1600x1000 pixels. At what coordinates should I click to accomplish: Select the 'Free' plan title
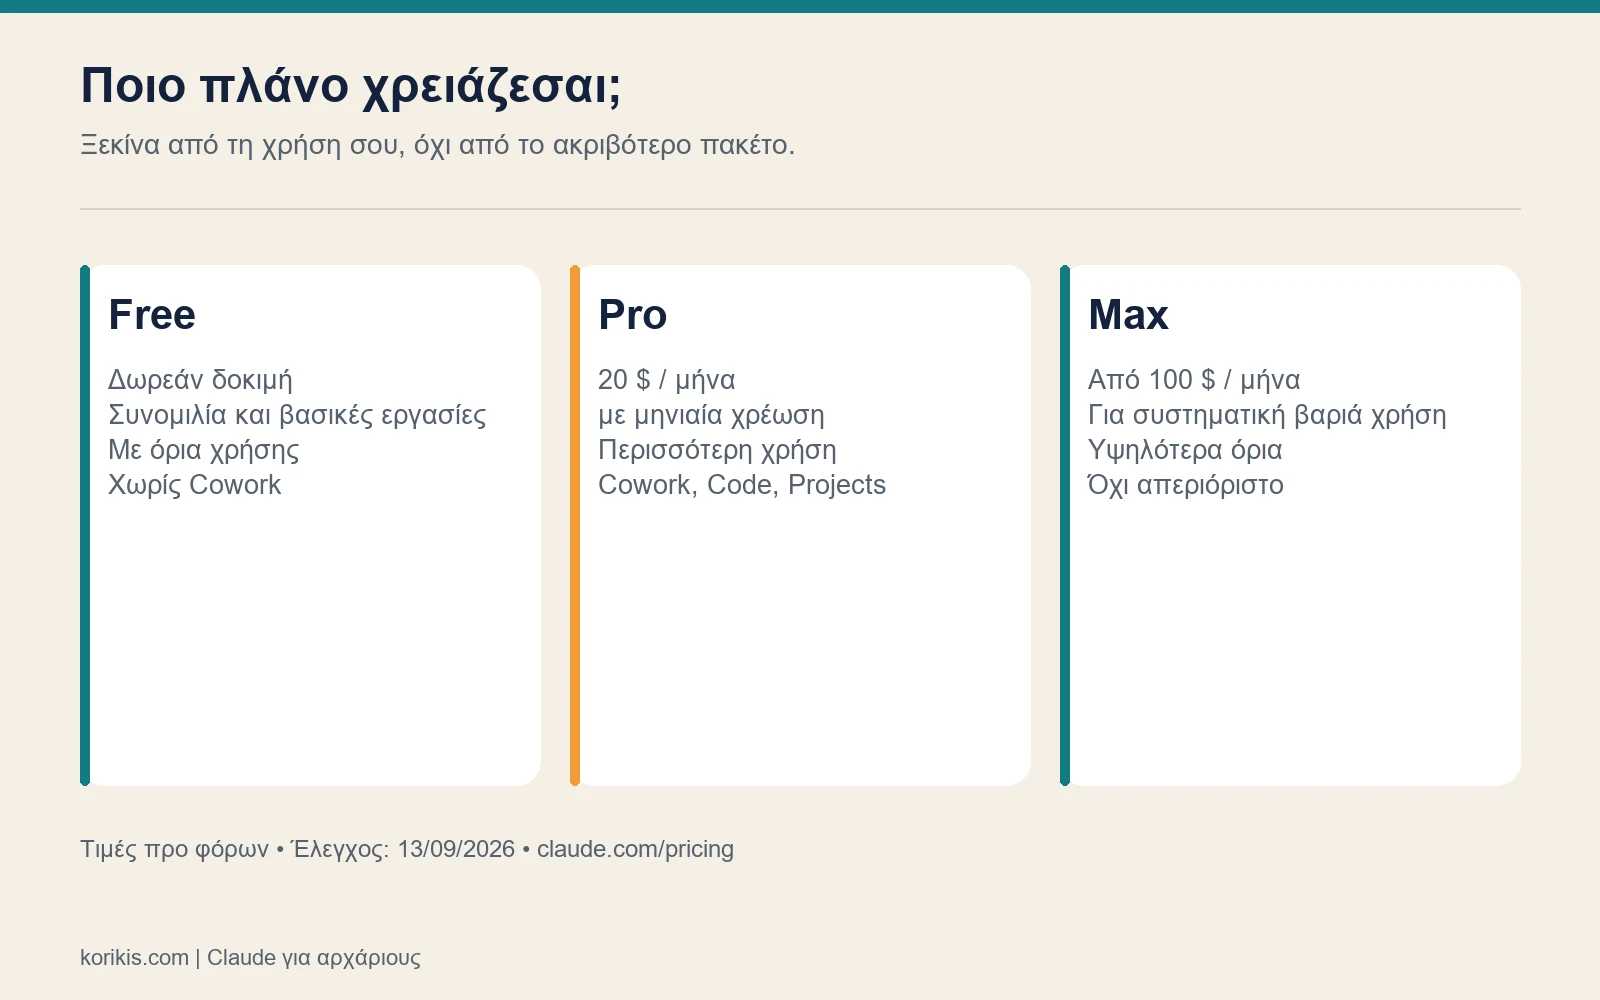[152, 315]
